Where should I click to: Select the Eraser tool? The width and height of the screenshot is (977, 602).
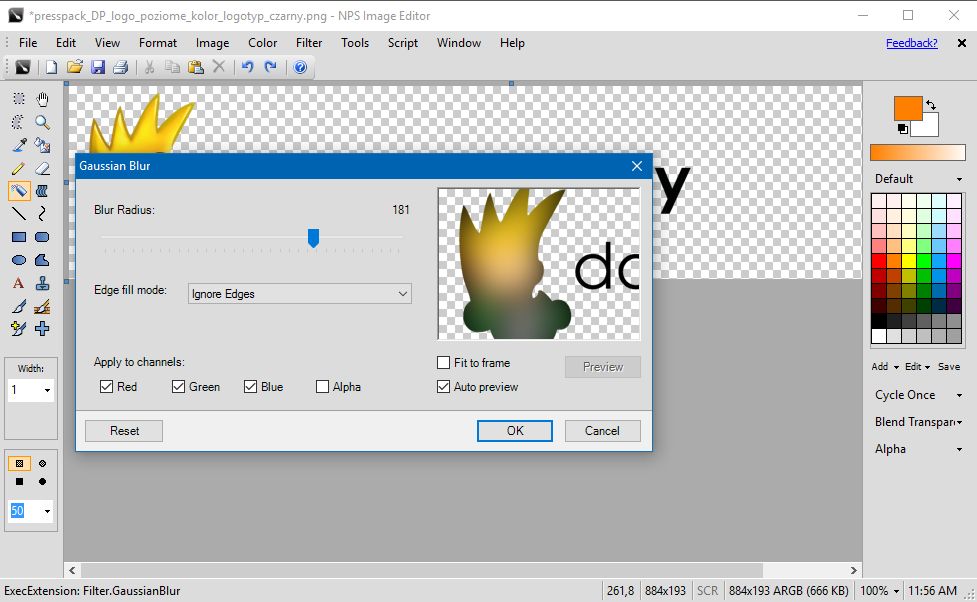(x=42, y=168)
